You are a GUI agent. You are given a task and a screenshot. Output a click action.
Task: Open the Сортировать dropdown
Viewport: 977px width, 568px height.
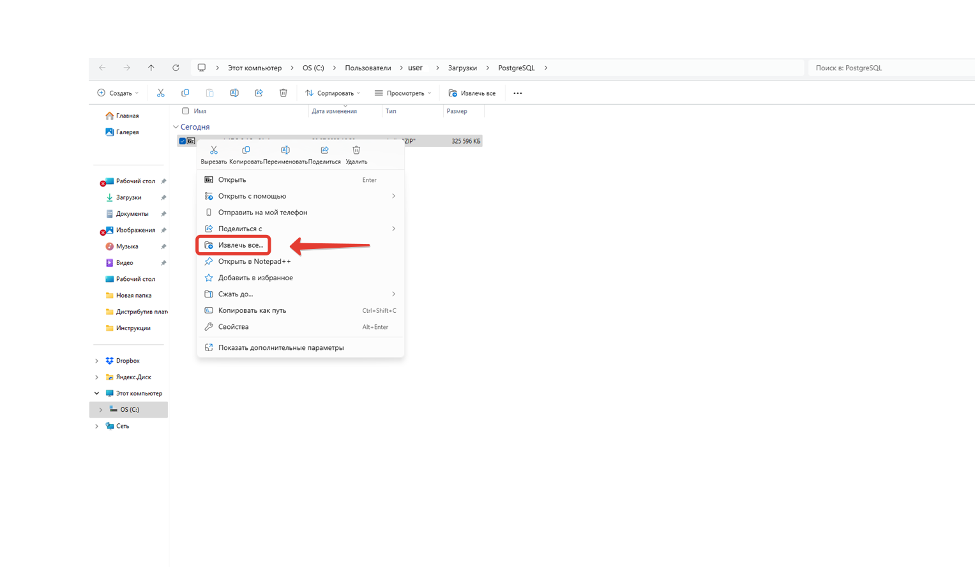tap(332, 93)
